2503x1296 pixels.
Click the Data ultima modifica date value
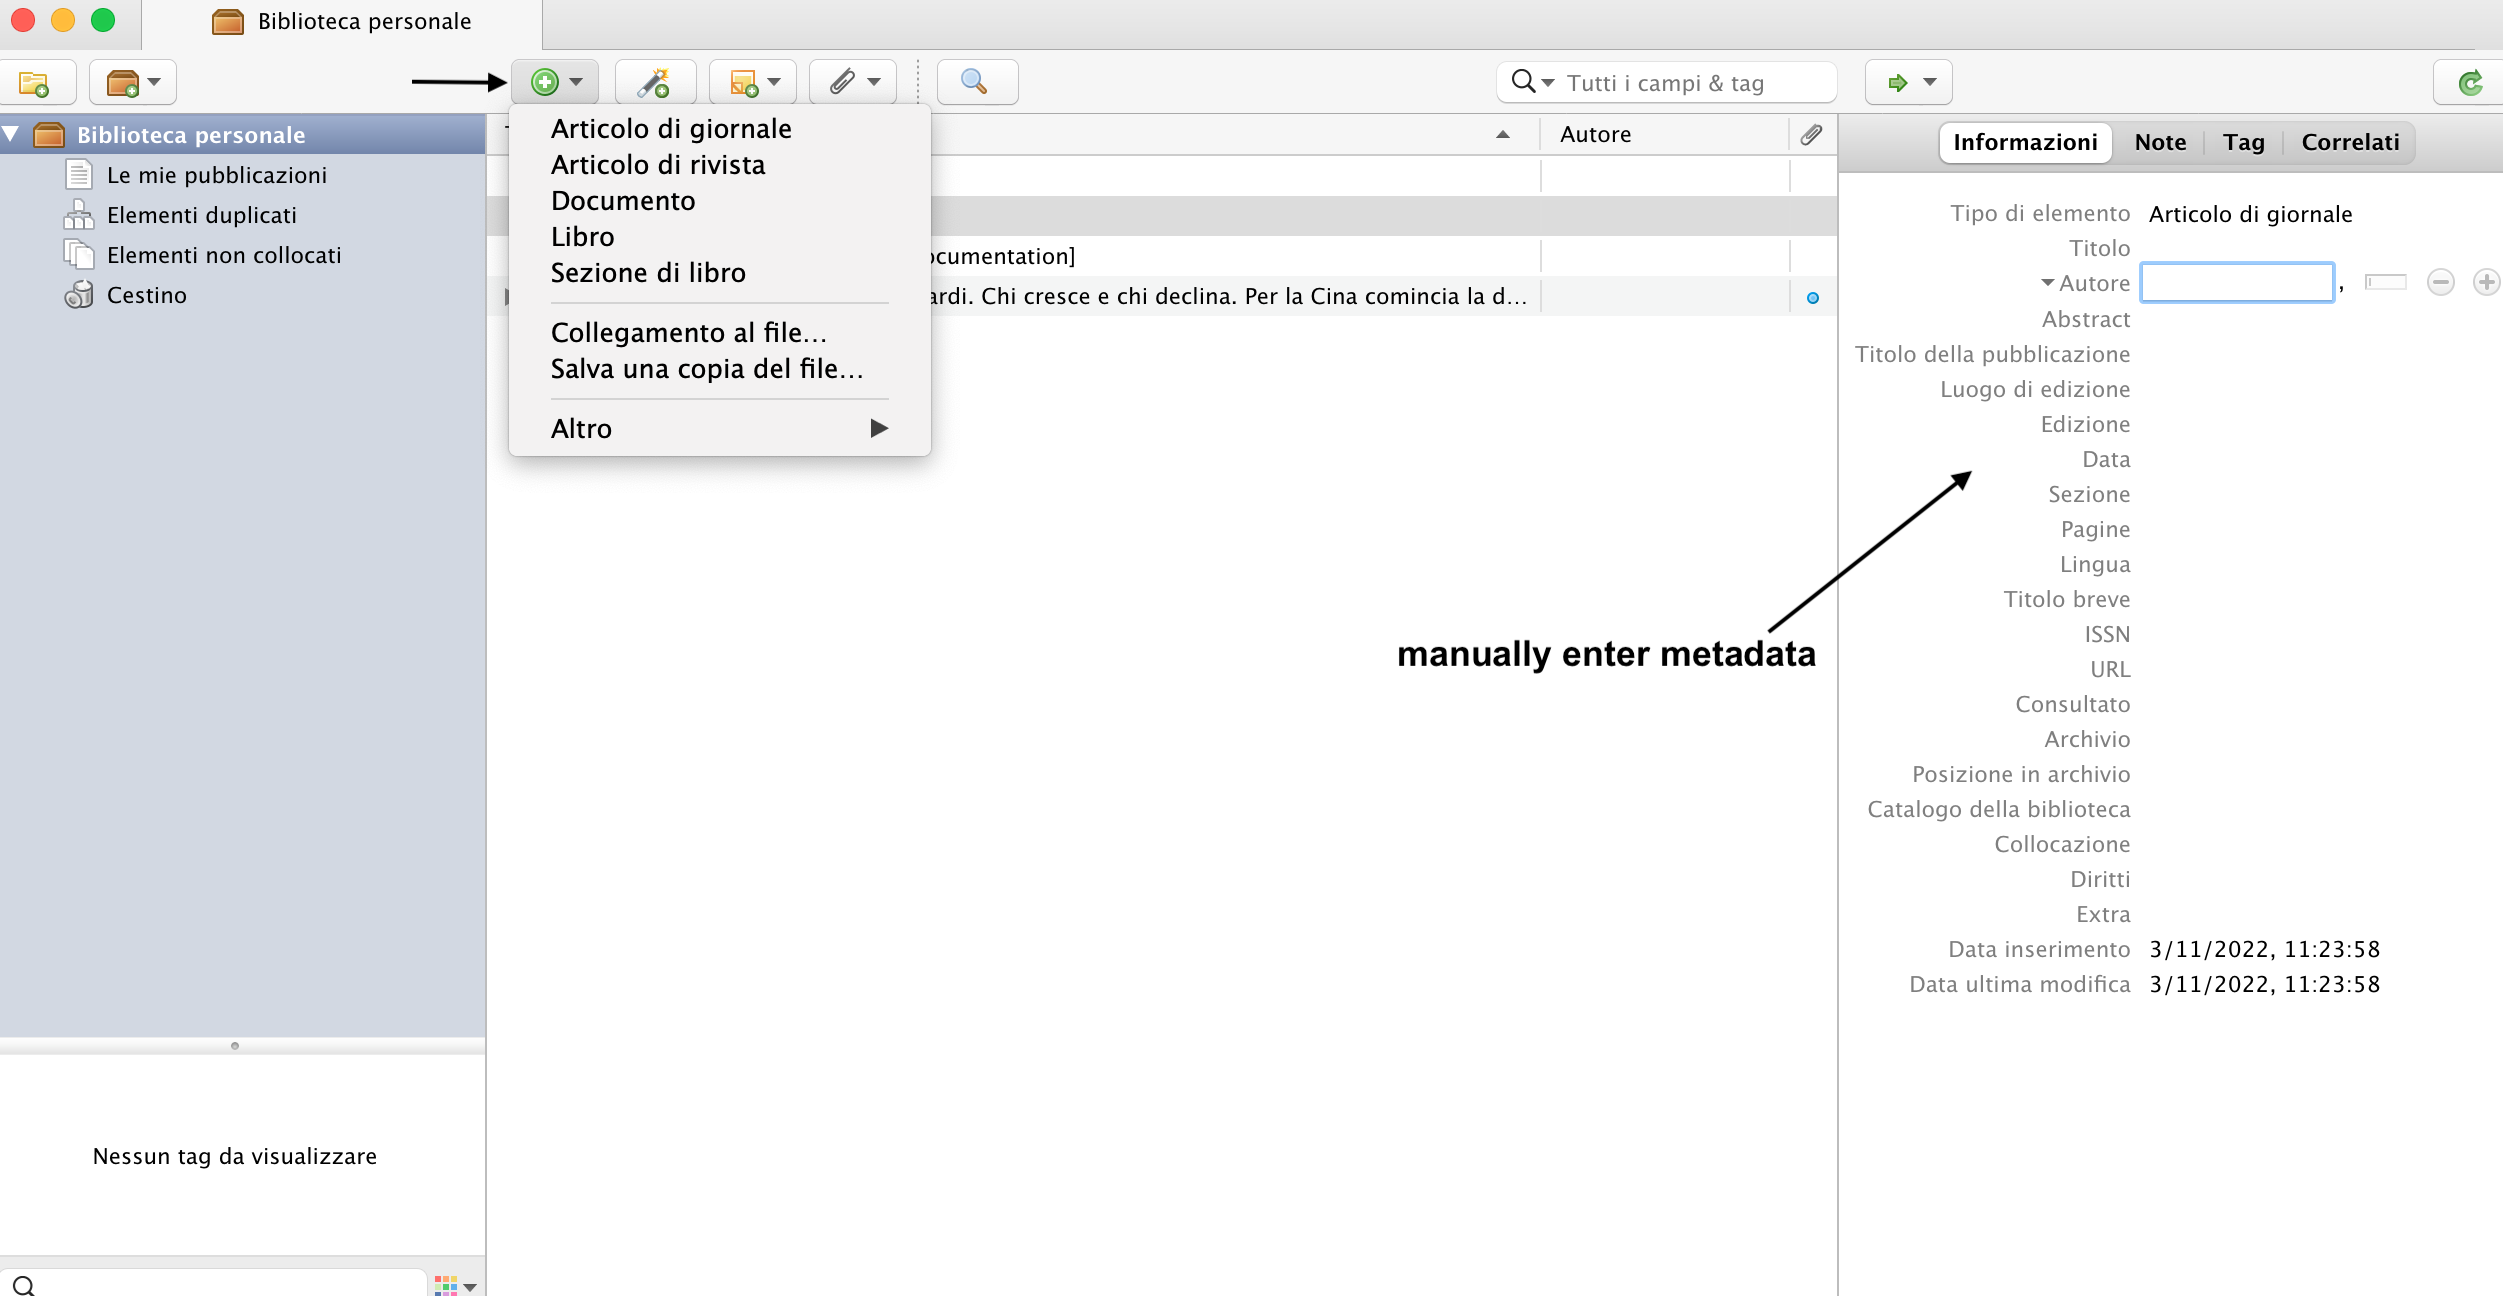2264,984
